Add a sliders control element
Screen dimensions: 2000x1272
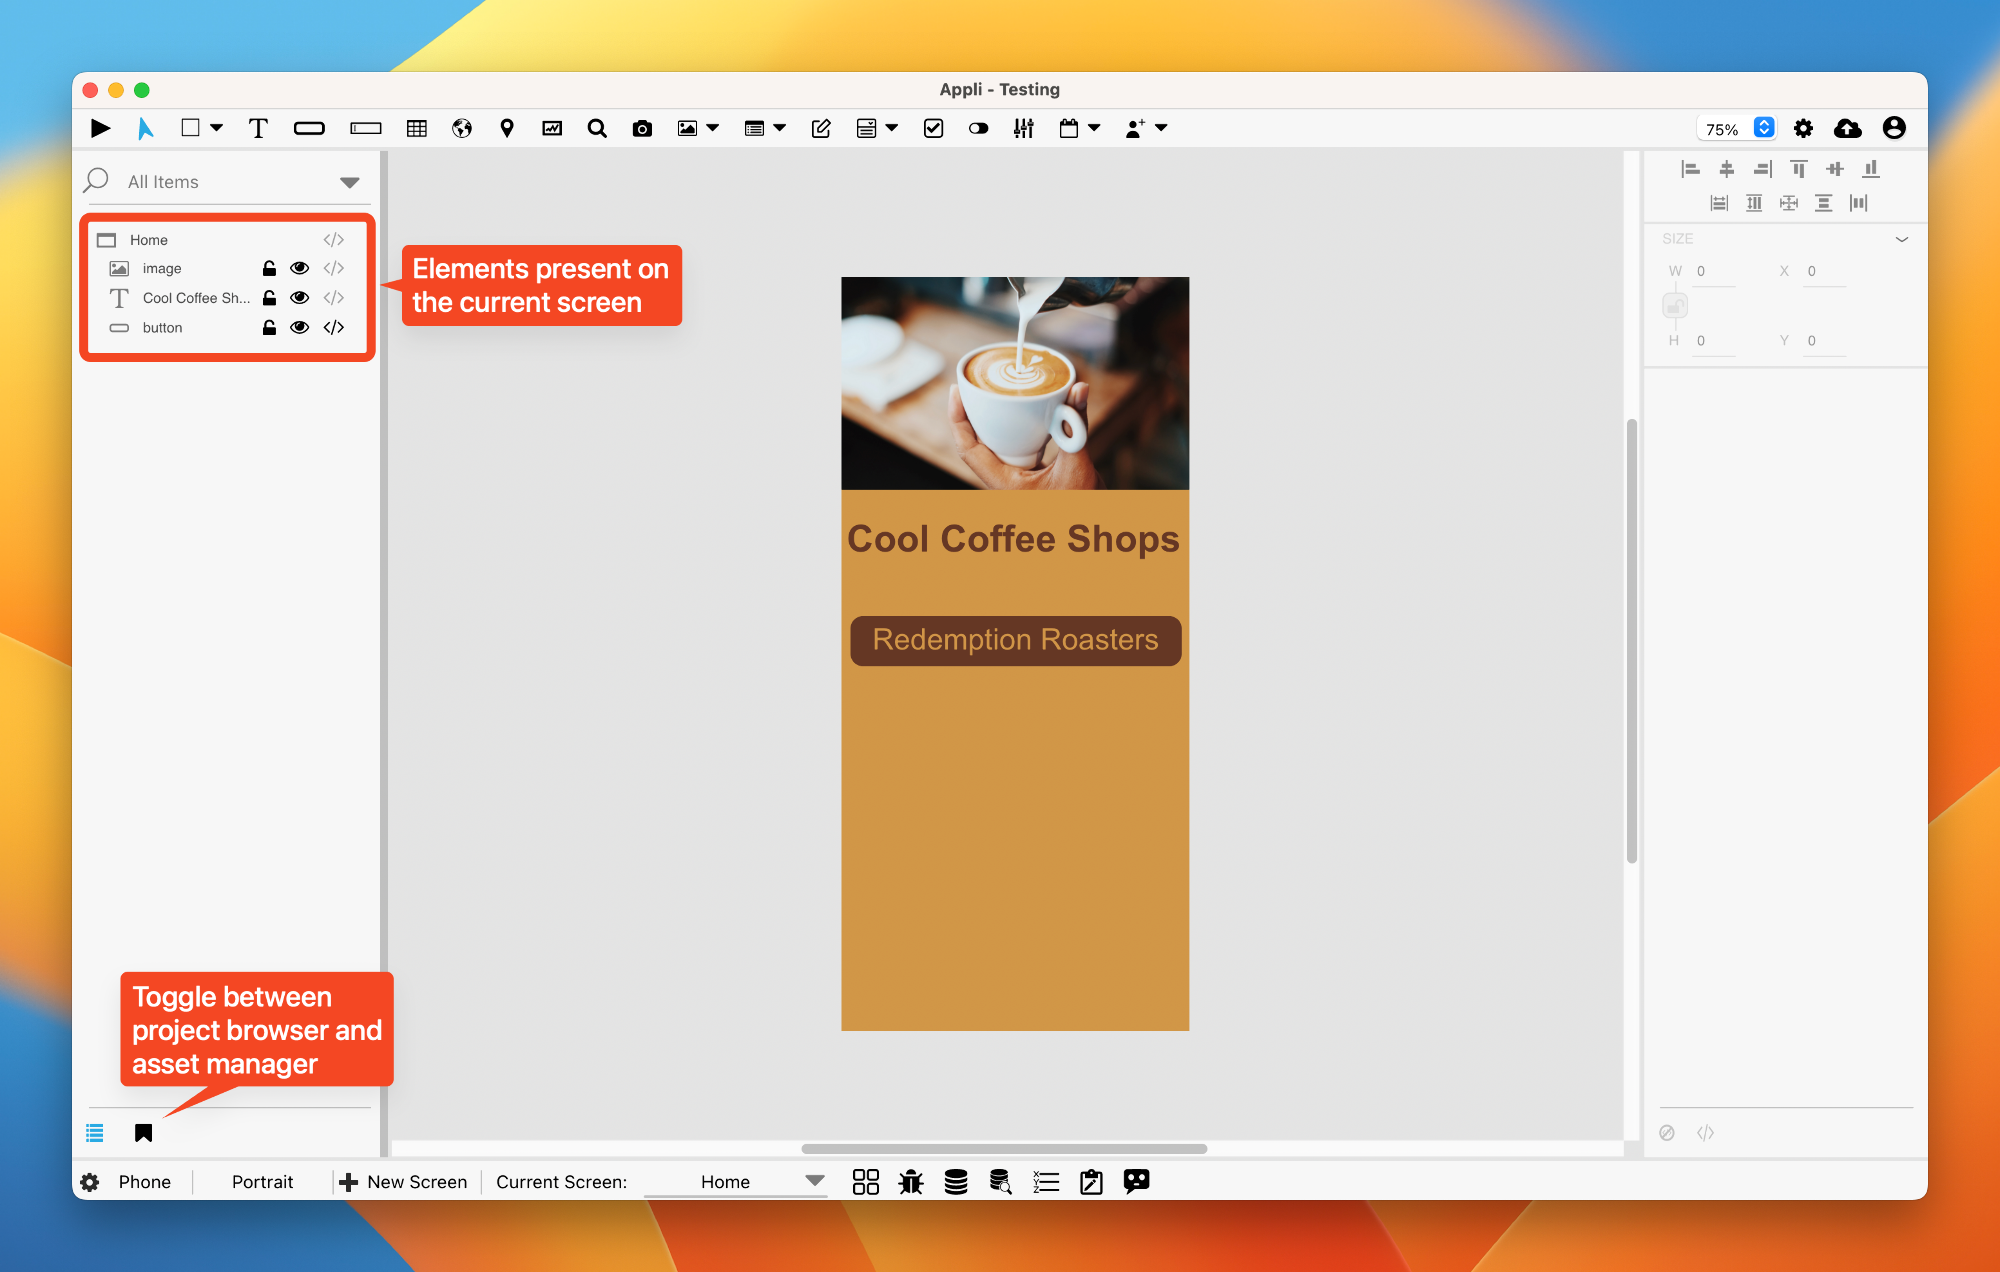(1024, 128)
